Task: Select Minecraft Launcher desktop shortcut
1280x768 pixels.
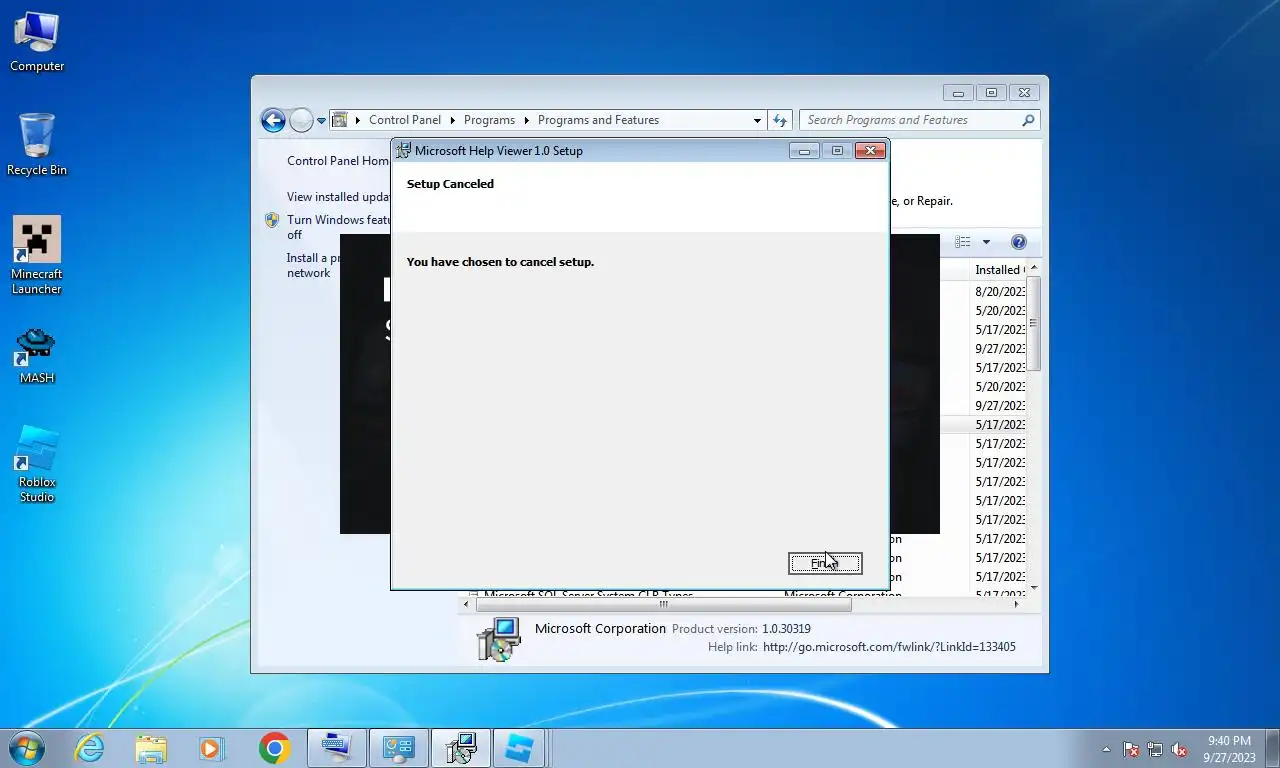Action: point(37,256)
